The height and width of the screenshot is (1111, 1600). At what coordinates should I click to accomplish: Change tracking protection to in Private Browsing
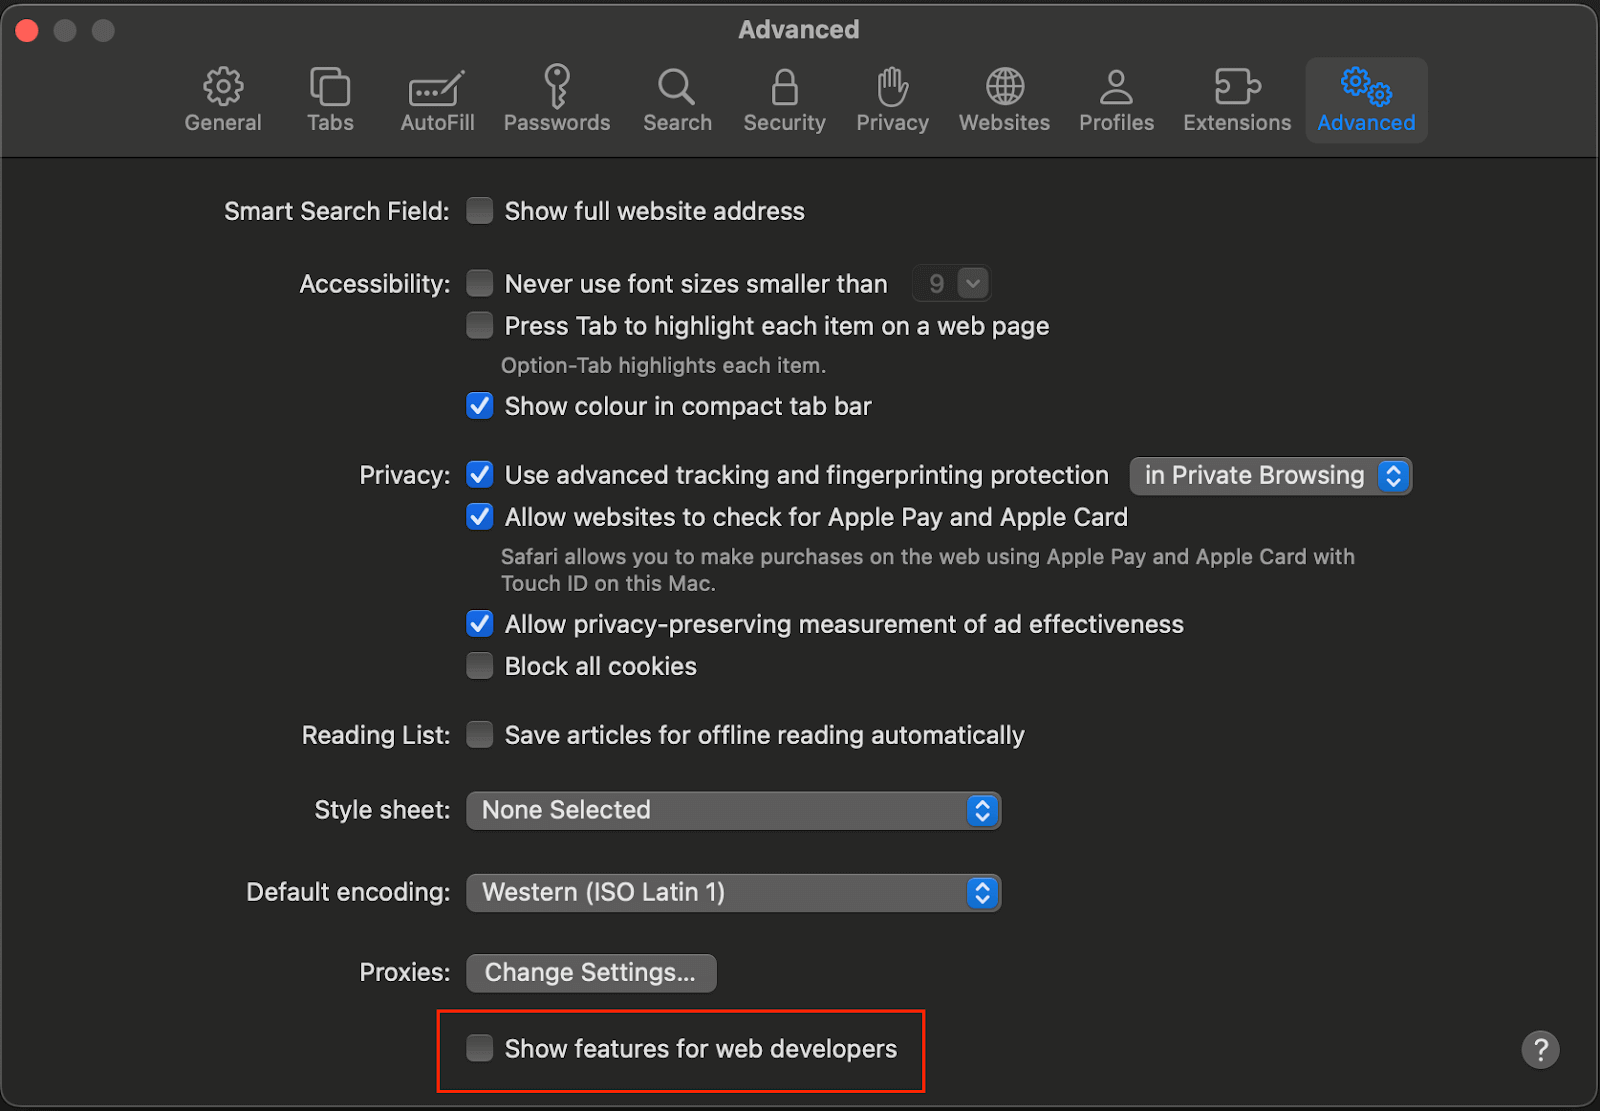[x=1270, y=475]
